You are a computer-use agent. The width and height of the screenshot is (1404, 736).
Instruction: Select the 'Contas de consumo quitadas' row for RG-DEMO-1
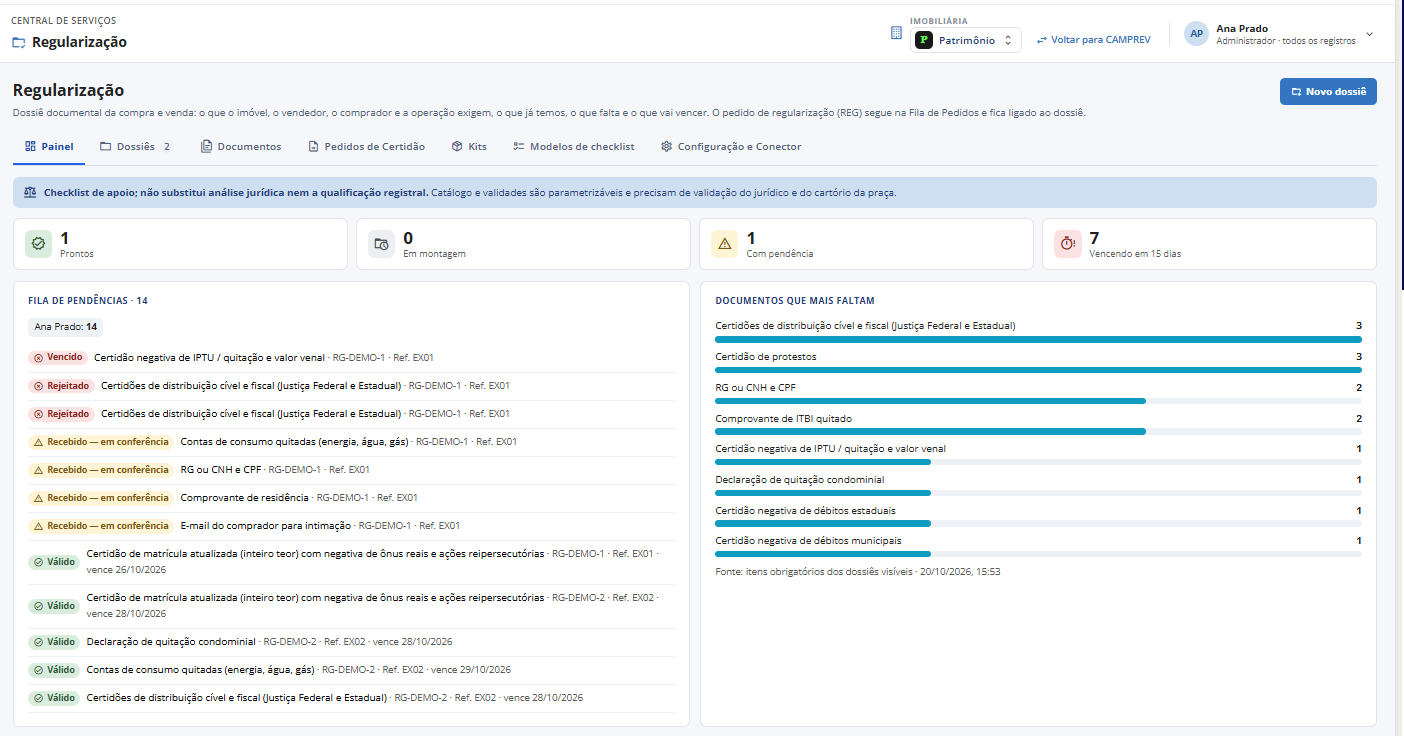coord(351,441)
